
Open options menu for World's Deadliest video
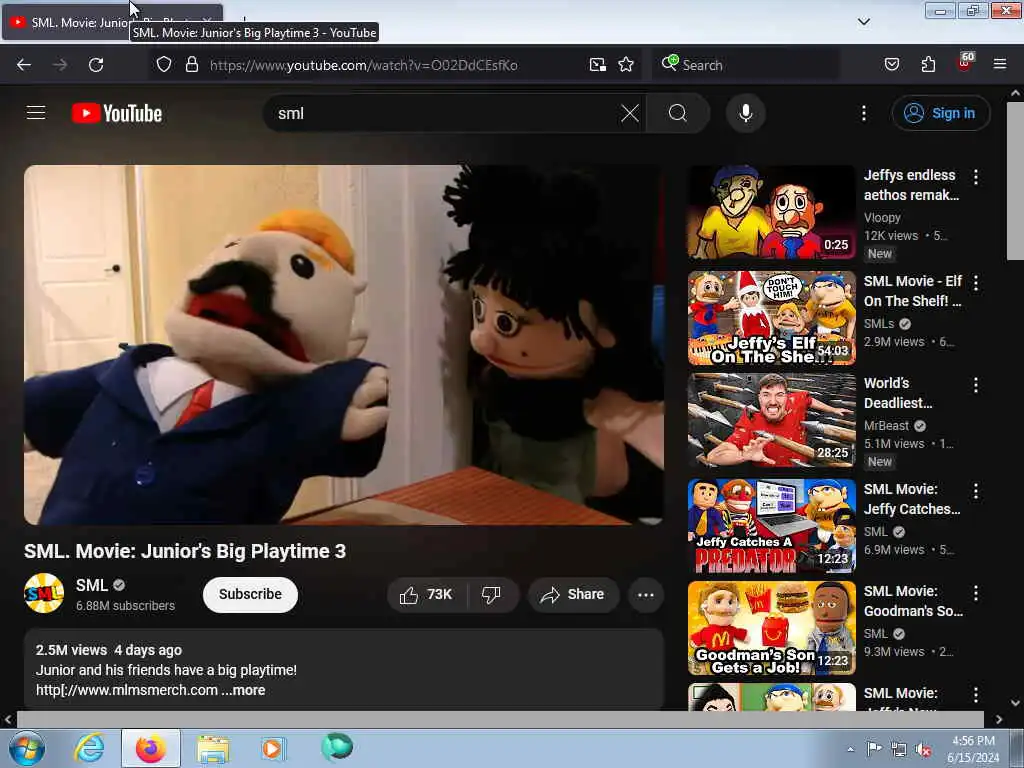pyautogui.click(x=976, y=385)
